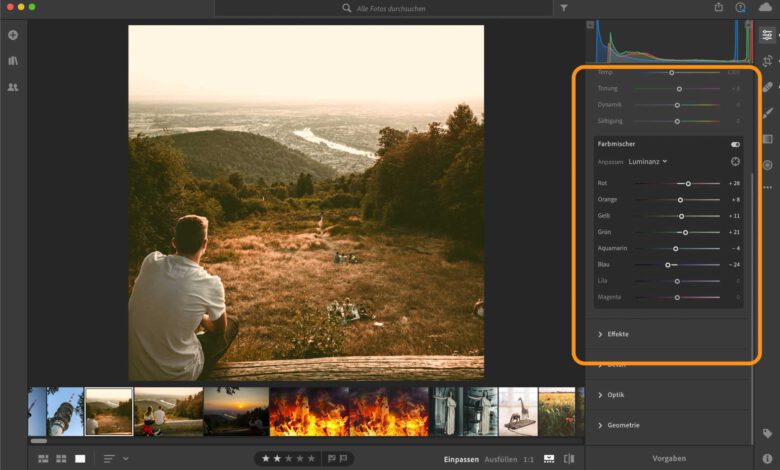Screen dimensions: 780x470
Task: Activate the Farbmischer target adjustment tool
Action: [736, 161]
